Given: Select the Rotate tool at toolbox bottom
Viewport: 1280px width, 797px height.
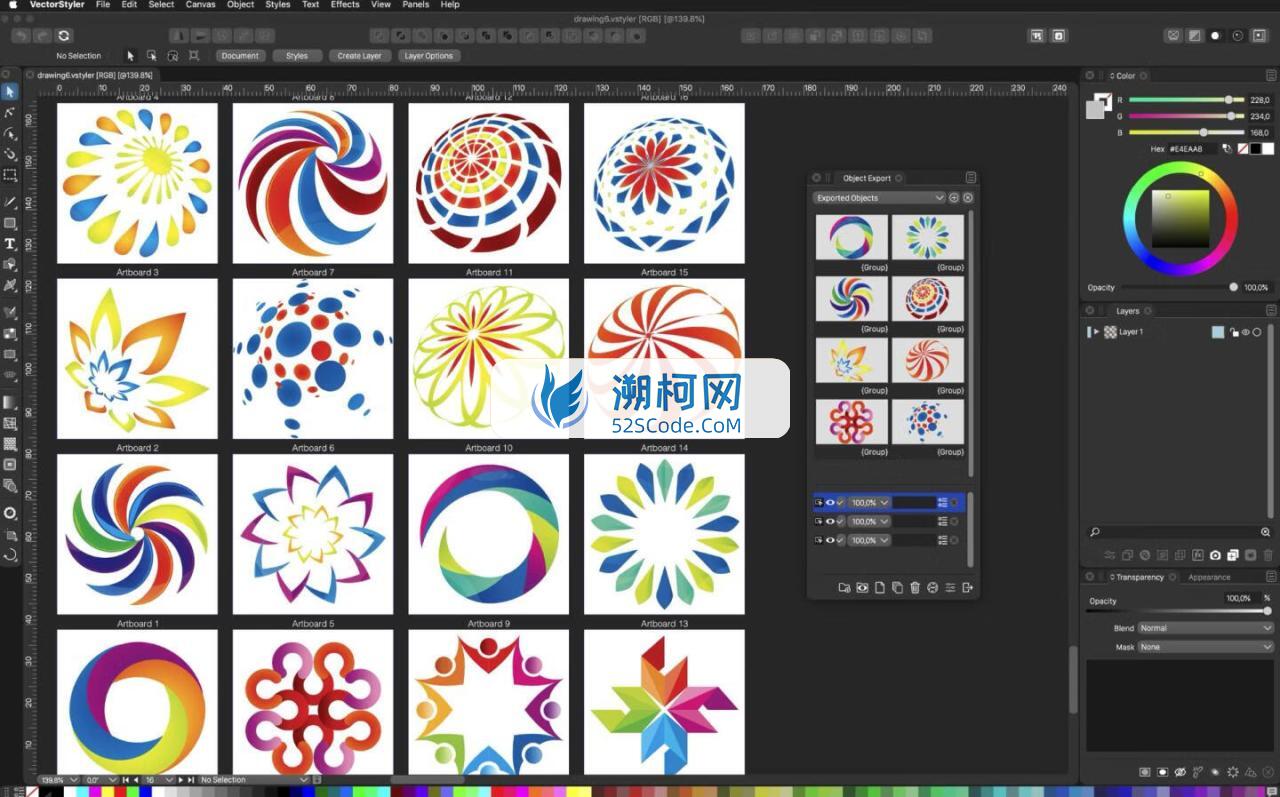Looking at the screenshot, I should tap(10, 555).
